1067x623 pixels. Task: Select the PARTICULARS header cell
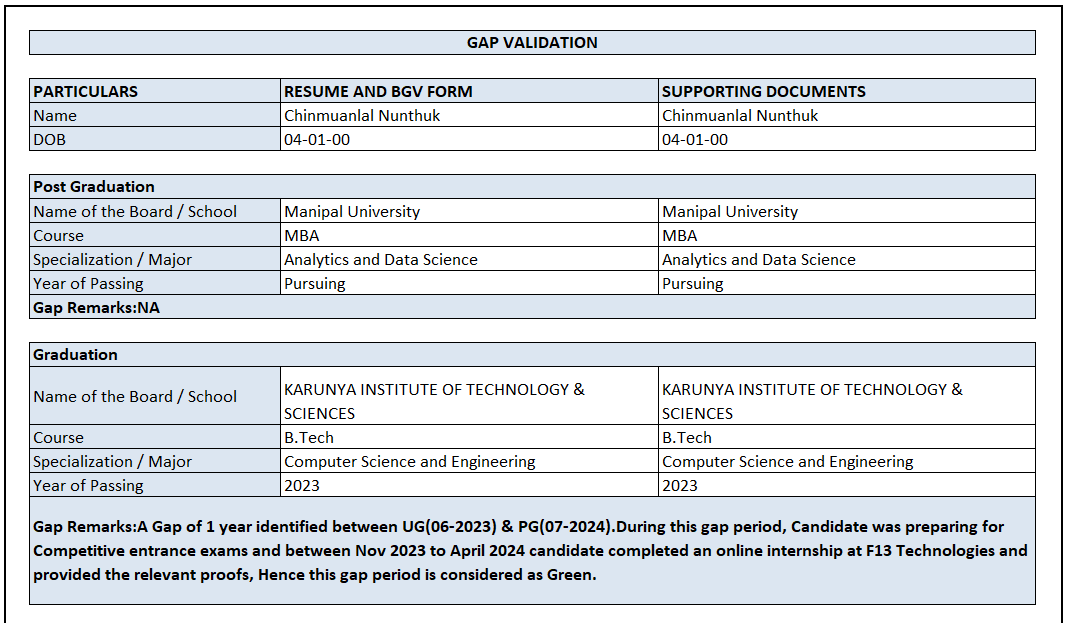point(86,91)
